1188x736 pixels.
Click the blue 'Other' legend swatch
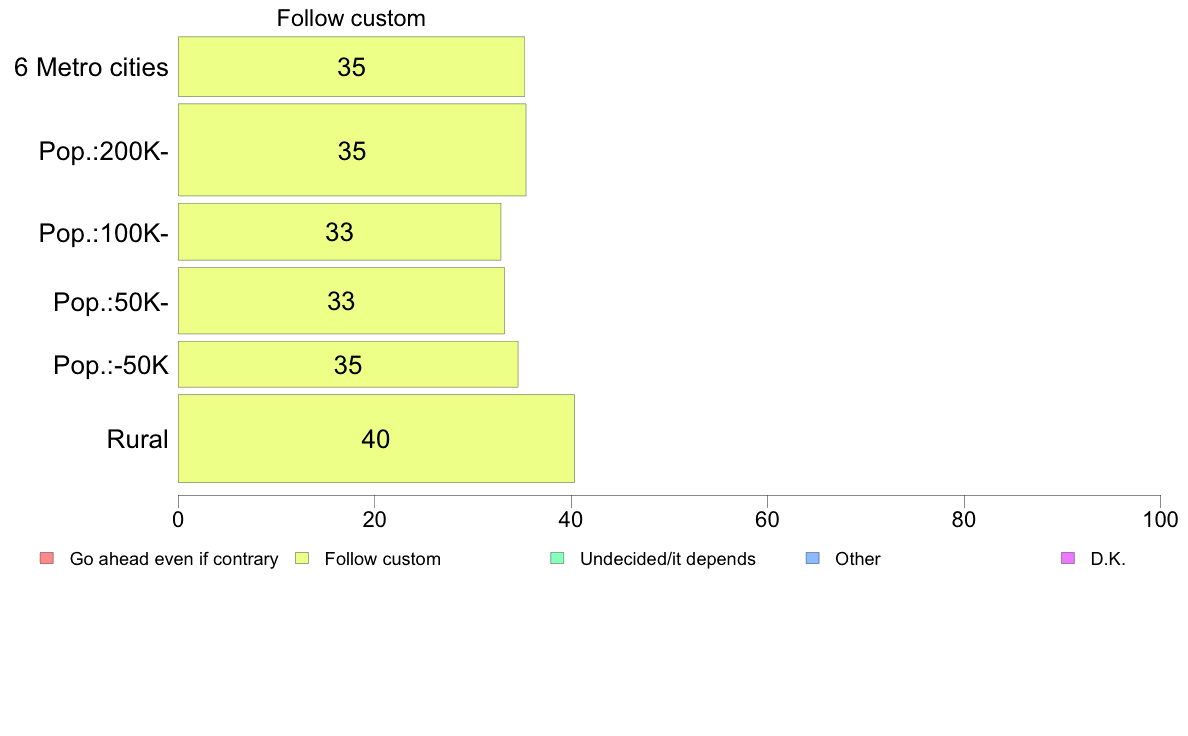[813, 559]
